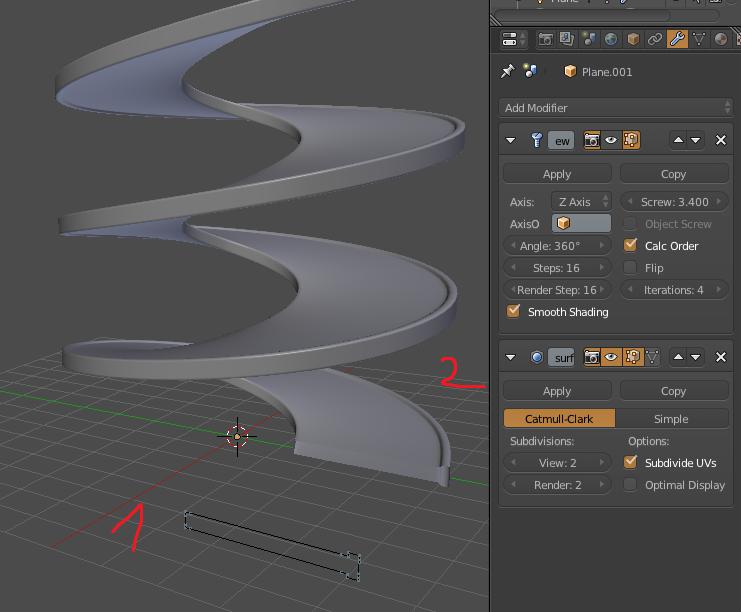Enable the Flip checkbox

[x=630, y=267]
